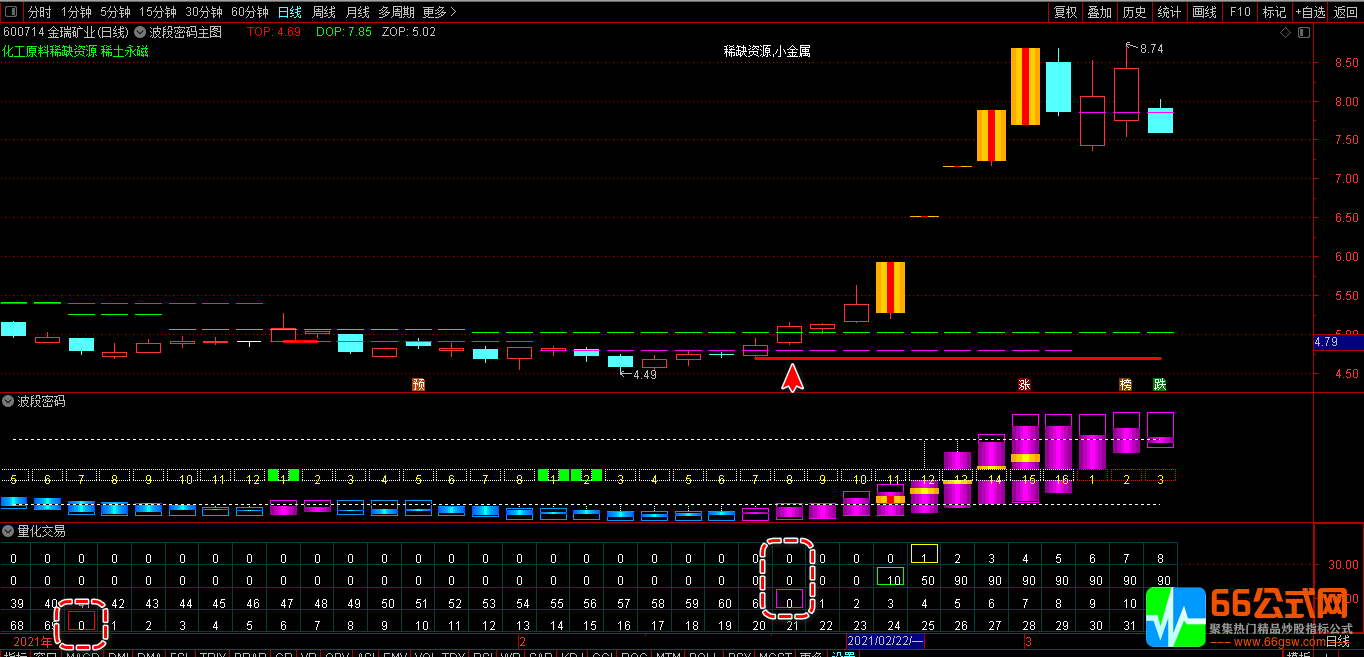This screenshot has height=657, width=1364.
Task: Collapse the 波段密码 sub-panel arrow
Action: click(9, 401)
